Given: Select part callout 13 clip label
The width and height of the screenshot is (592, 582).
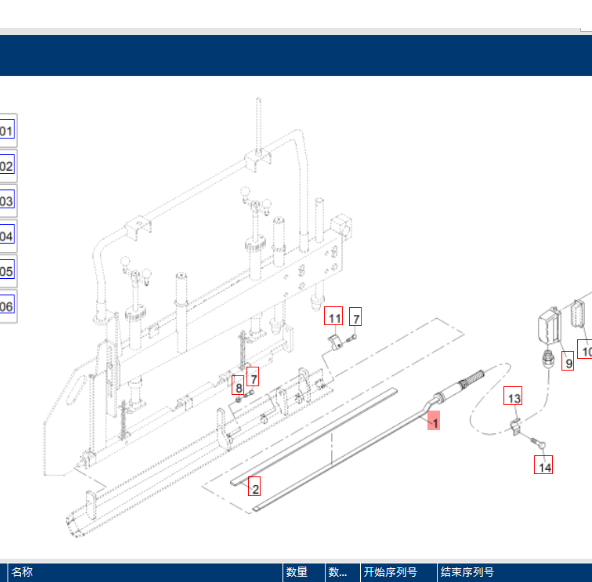Looking at the screenshot, I should click(513, 396).
